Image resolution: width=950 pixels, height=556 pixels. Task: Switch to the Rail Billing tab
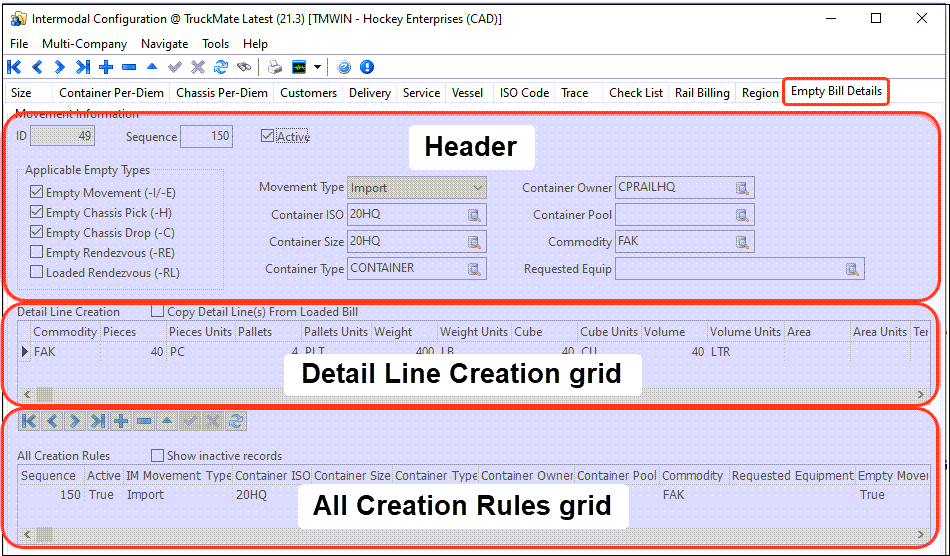pyautogui.click(x=701, y=93)
